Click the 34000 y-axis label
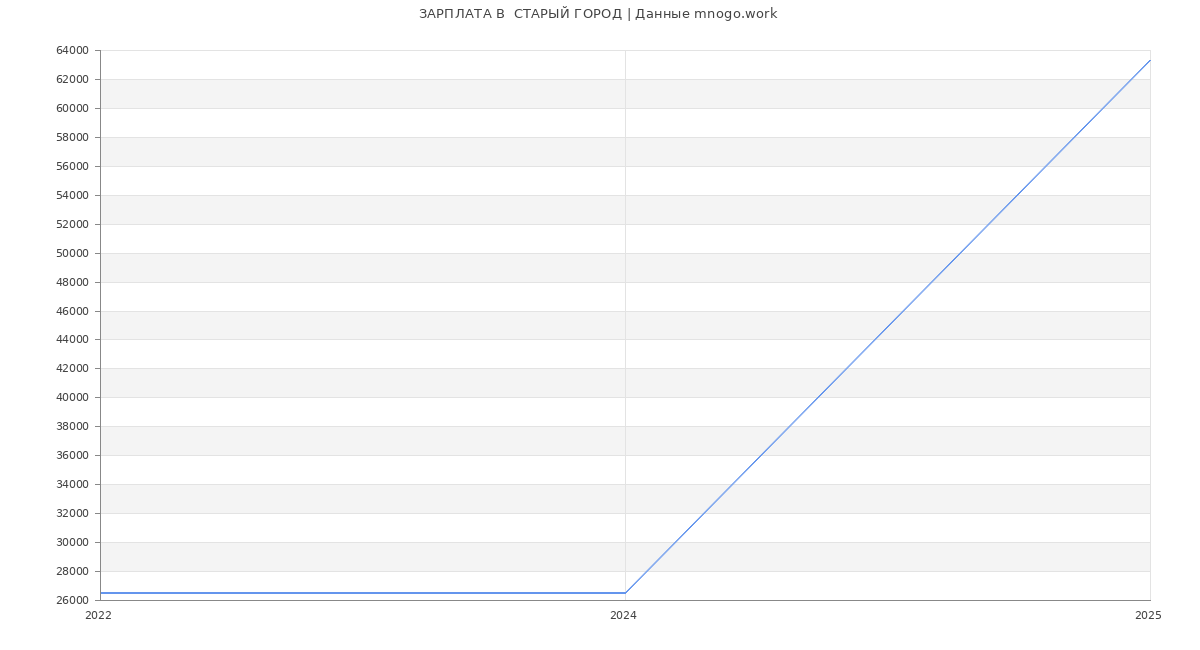The image size is (1200, 650). [x=73, y=485]
